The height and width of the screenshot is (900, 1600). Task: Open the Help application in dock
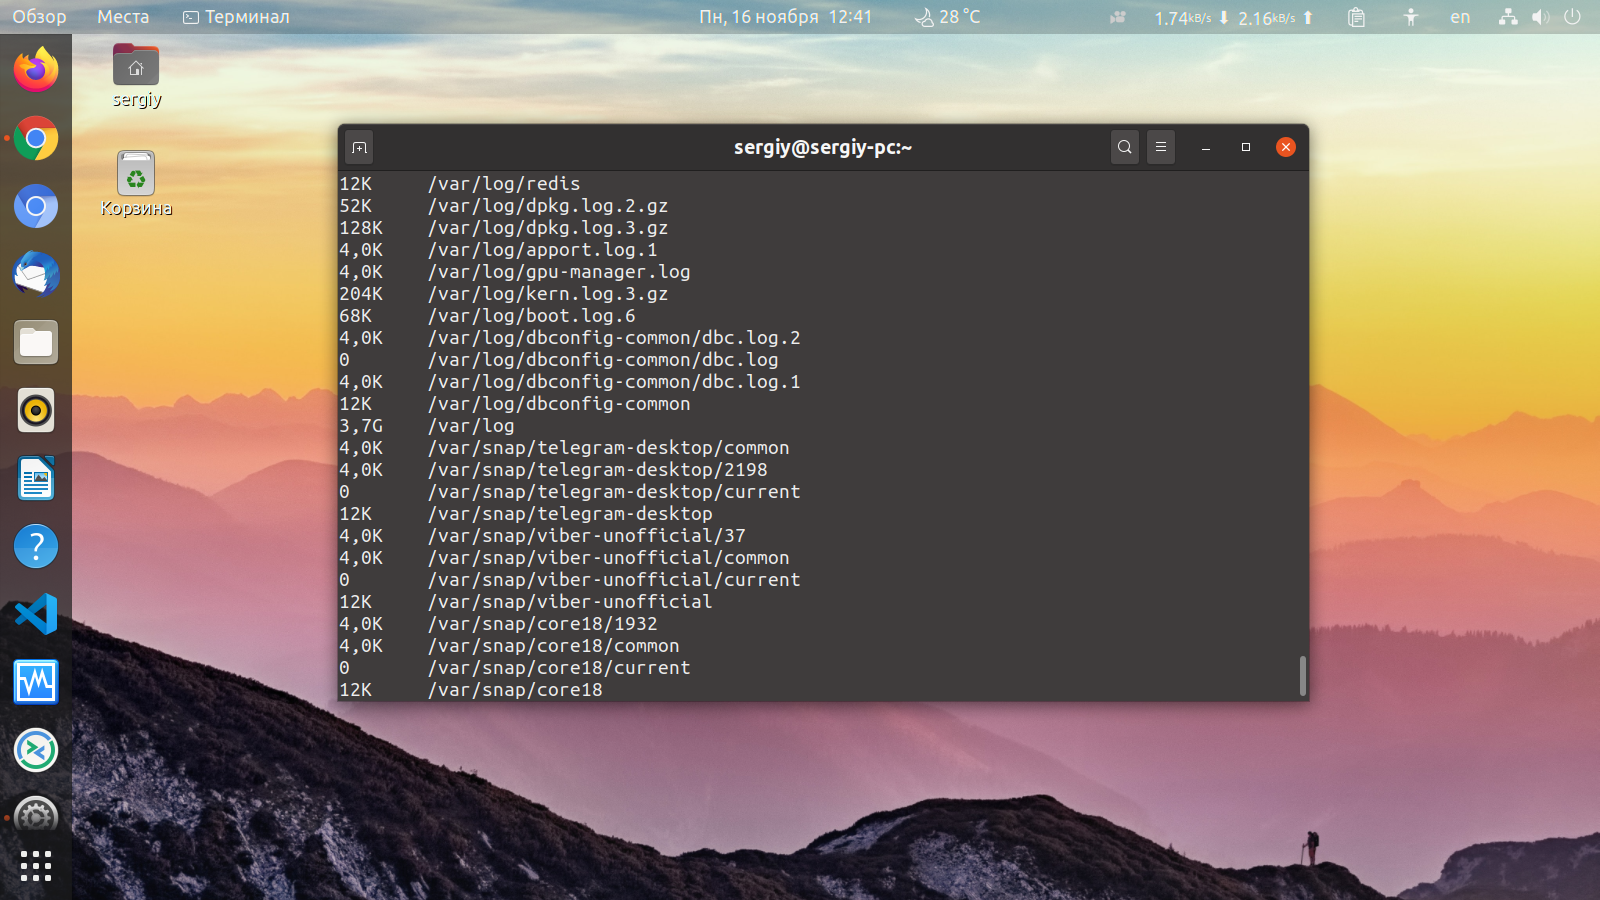click(36, 546)
